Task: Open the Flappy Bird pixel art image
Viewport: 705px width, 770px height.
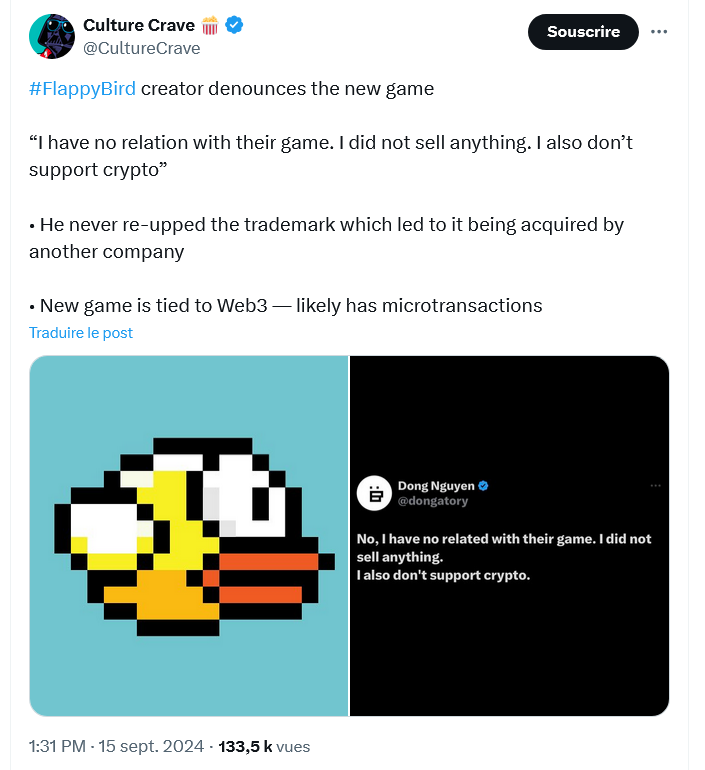Action: pos(189,536)
